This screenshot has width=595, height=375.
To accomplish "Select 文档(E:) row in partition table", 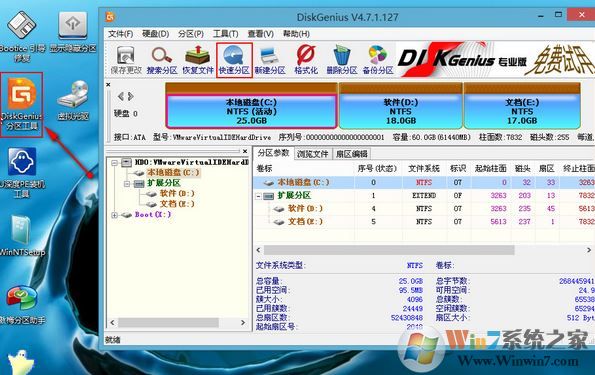I will coord(424,222).
